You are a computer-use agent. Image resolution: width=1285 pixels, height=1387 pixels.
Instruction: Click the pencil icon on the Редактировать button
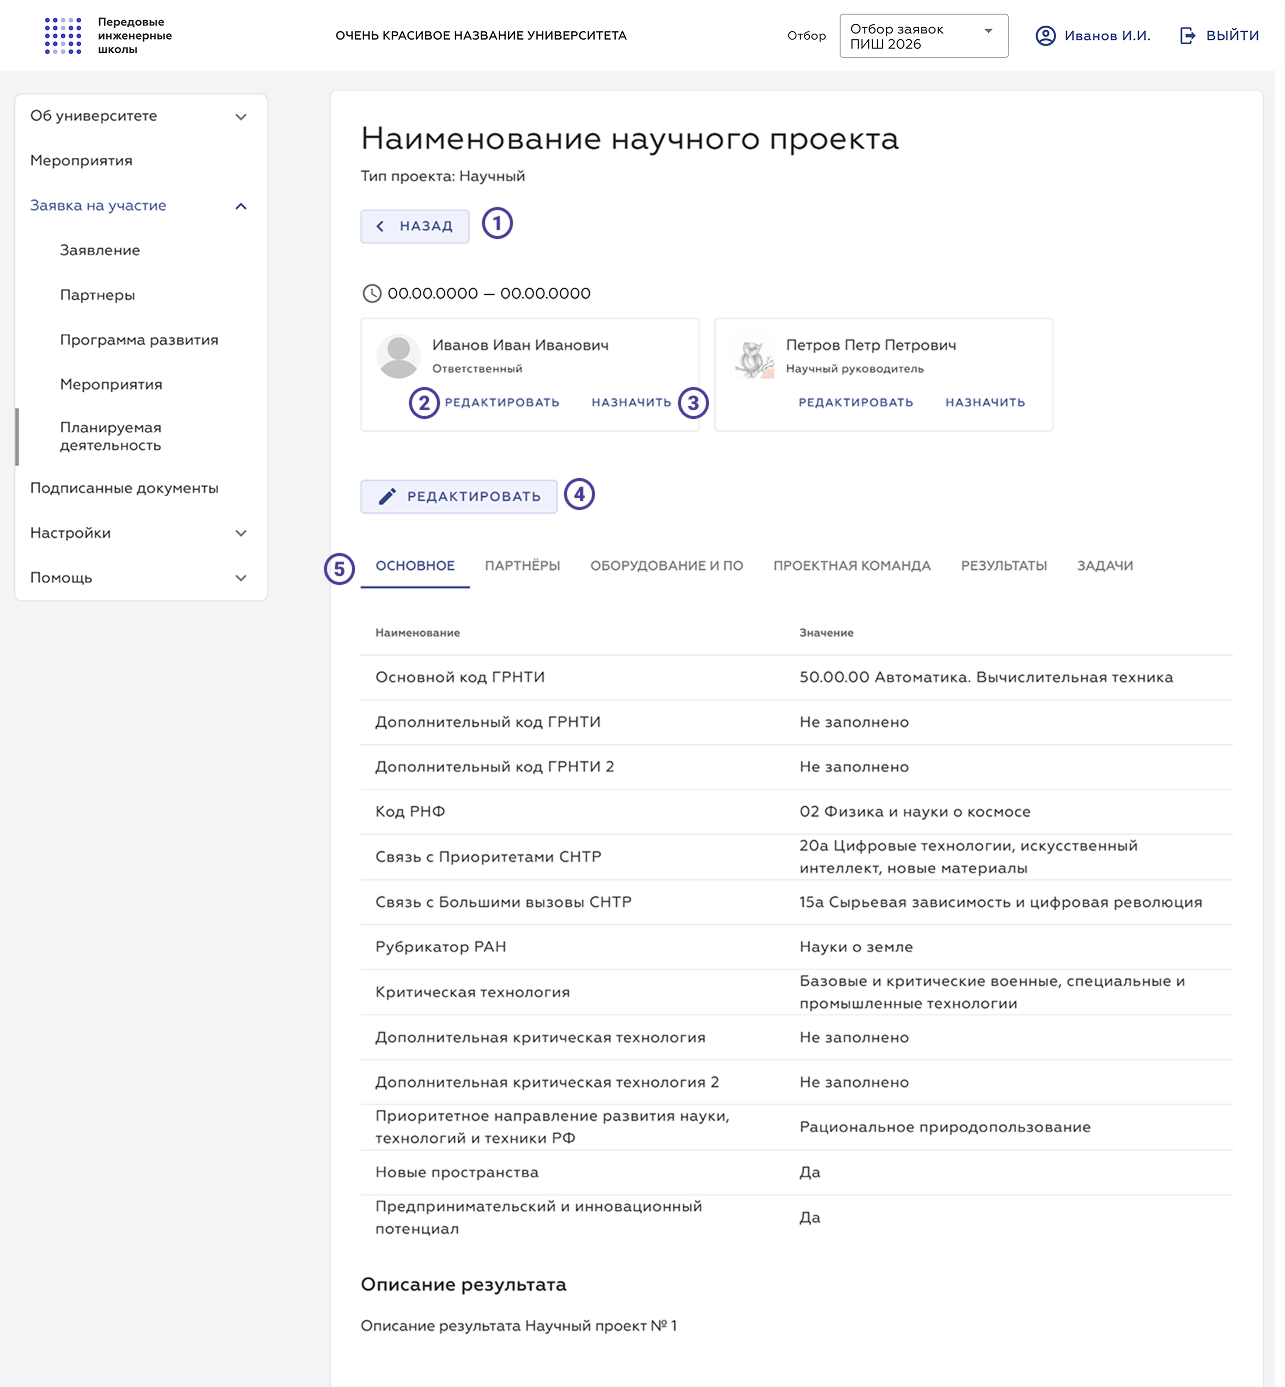(387, 496)
